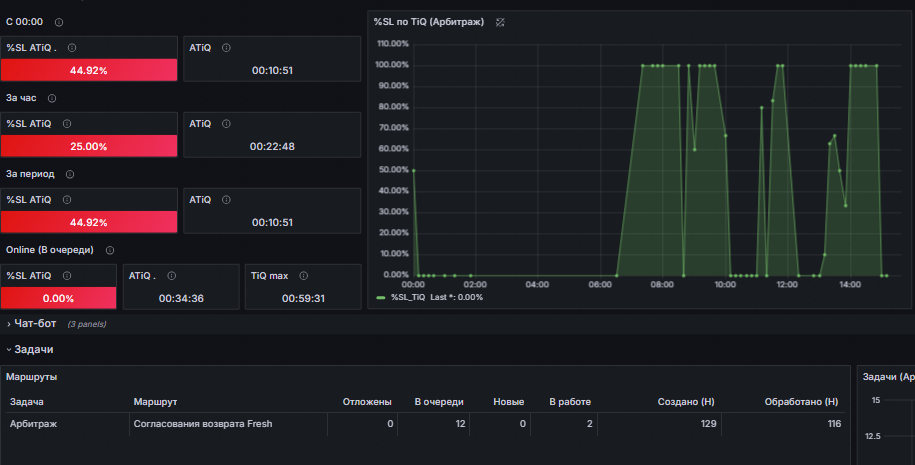Click the 00:22:48 ATiQ value

(x=272, y=146)
